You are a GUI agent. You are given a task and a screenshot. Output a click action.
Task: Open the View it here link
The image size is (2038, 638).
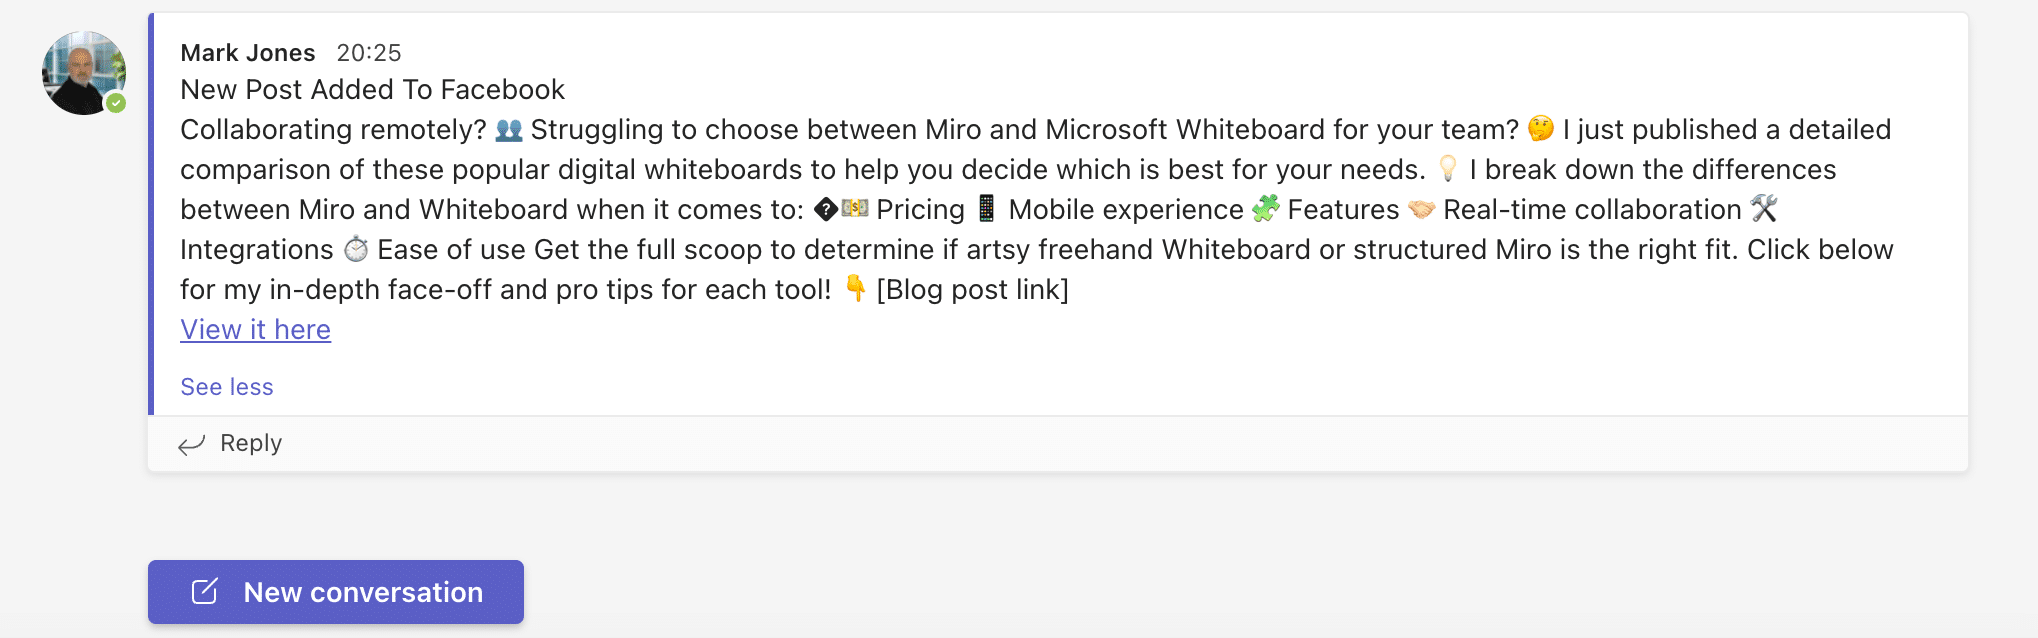[x=254, y=328]
